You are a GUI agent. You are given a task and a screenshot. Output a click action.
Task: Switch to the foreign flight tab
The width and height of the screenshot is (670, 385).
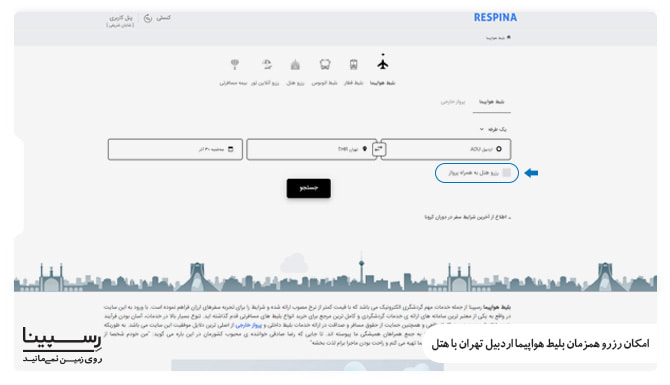tap(453, 102)
